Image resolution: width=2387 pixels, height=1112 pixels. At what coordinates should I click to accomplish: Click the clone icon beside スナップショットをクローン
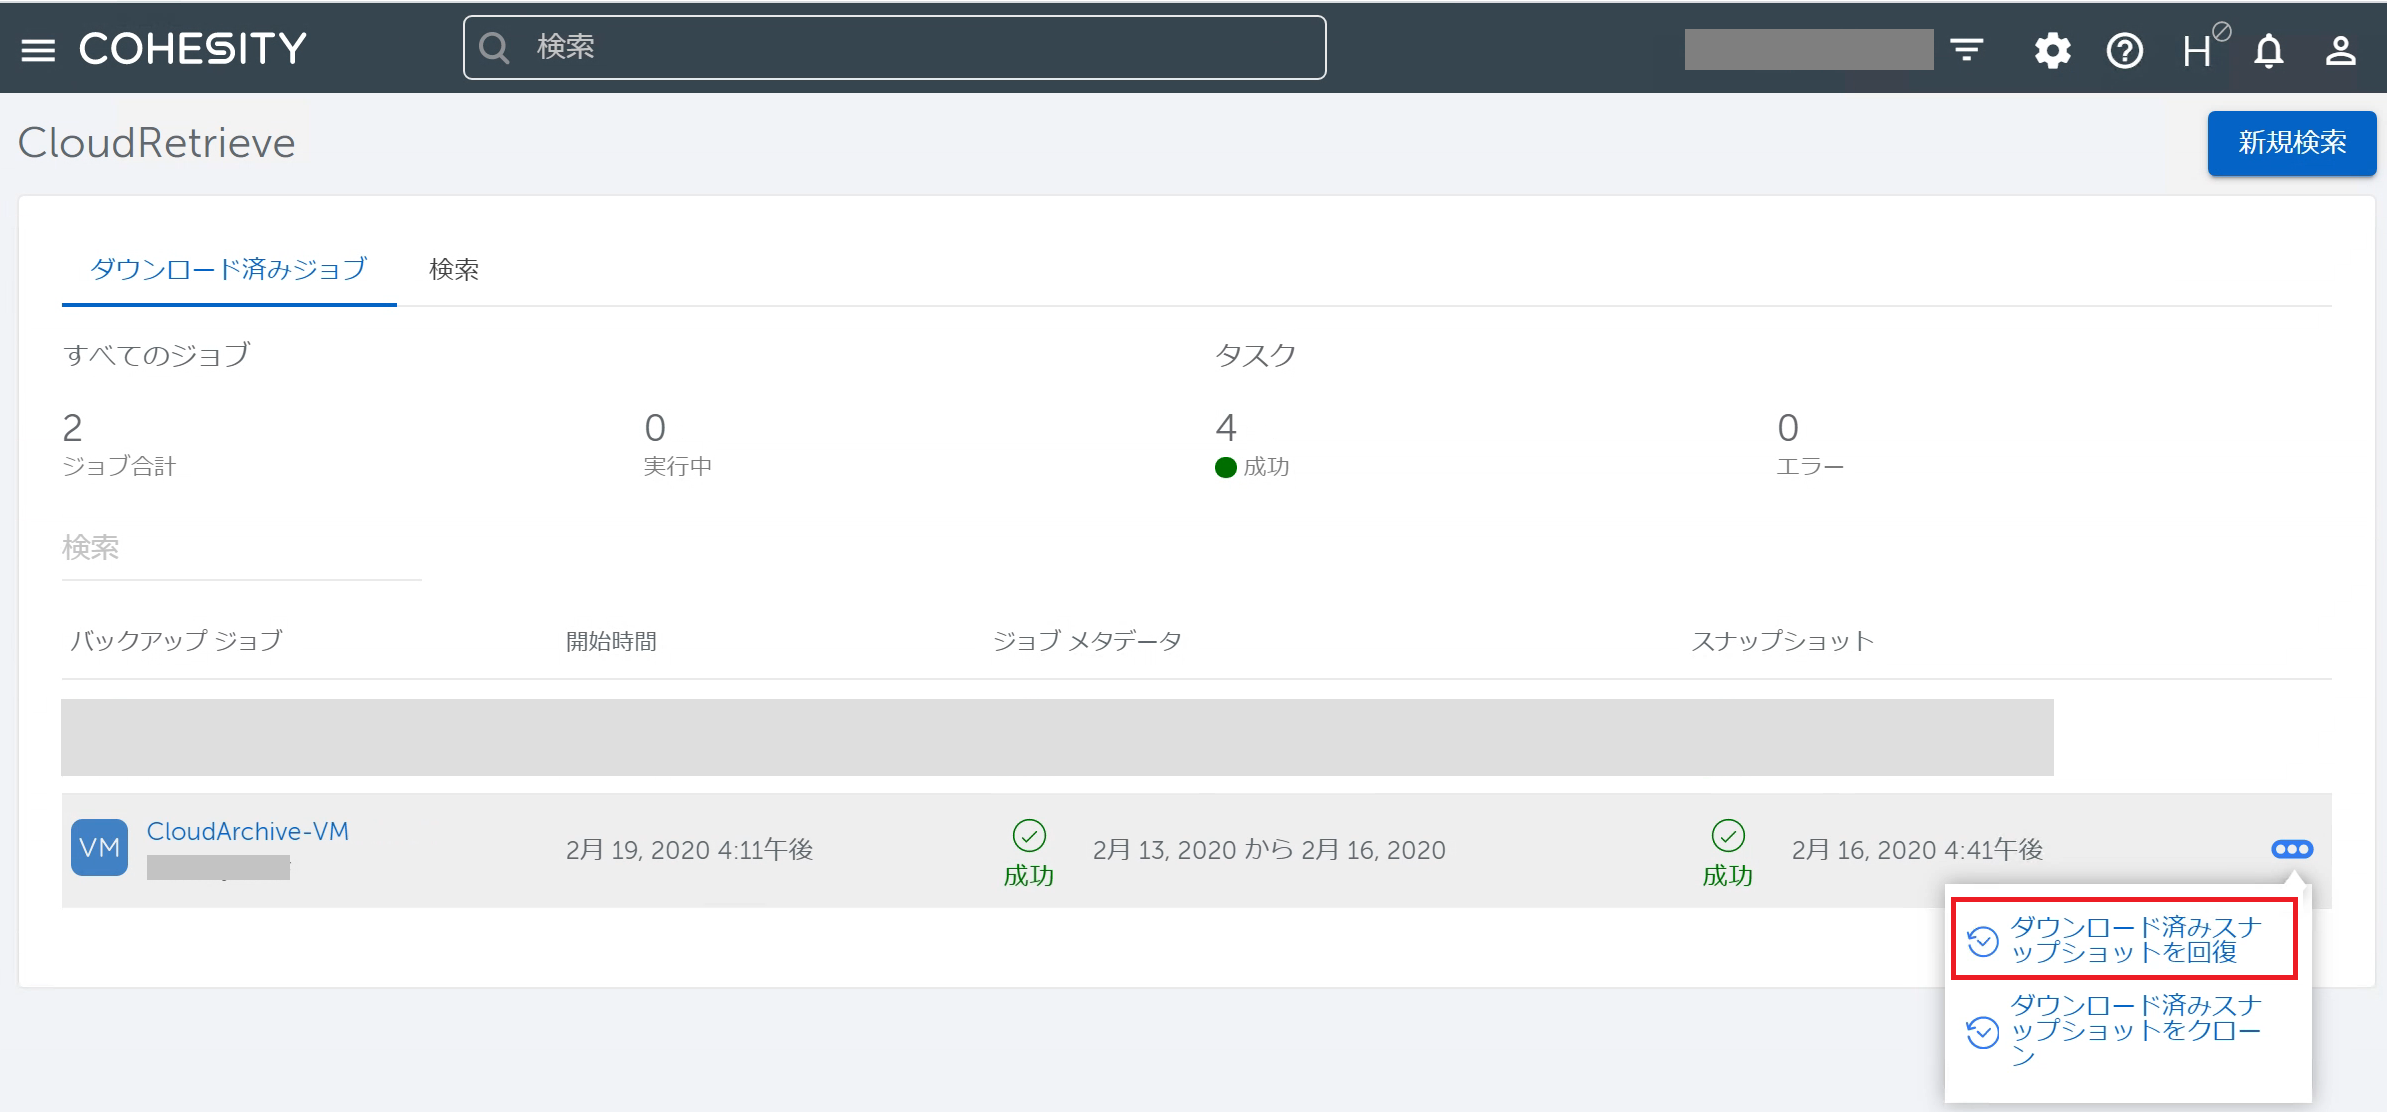1982,1032
